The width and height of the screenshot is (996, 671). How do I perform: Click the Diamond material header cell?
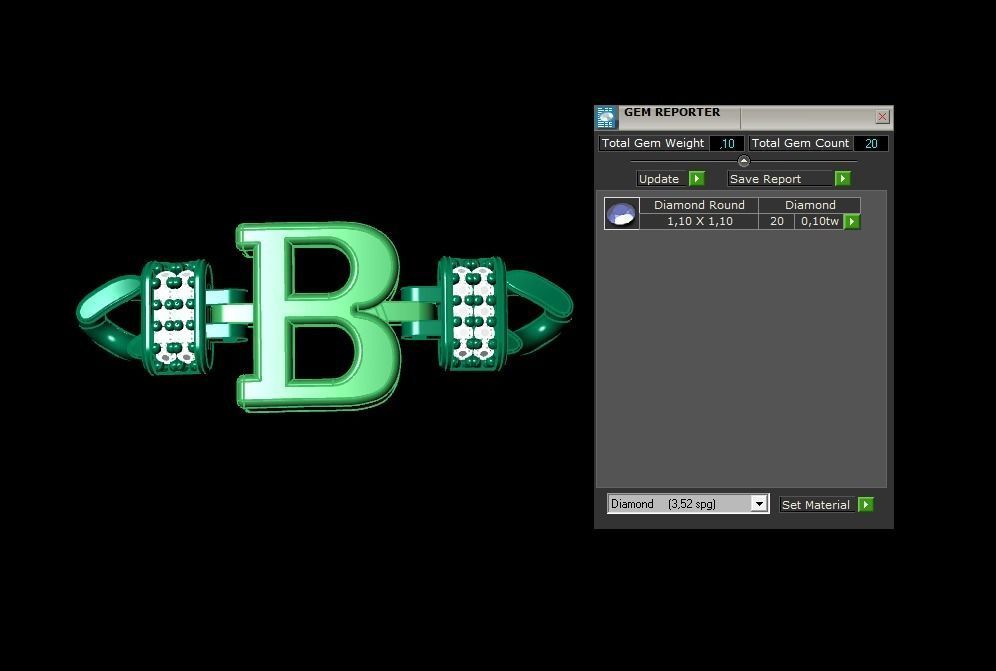pyautogui.click(x=810, y=205)
